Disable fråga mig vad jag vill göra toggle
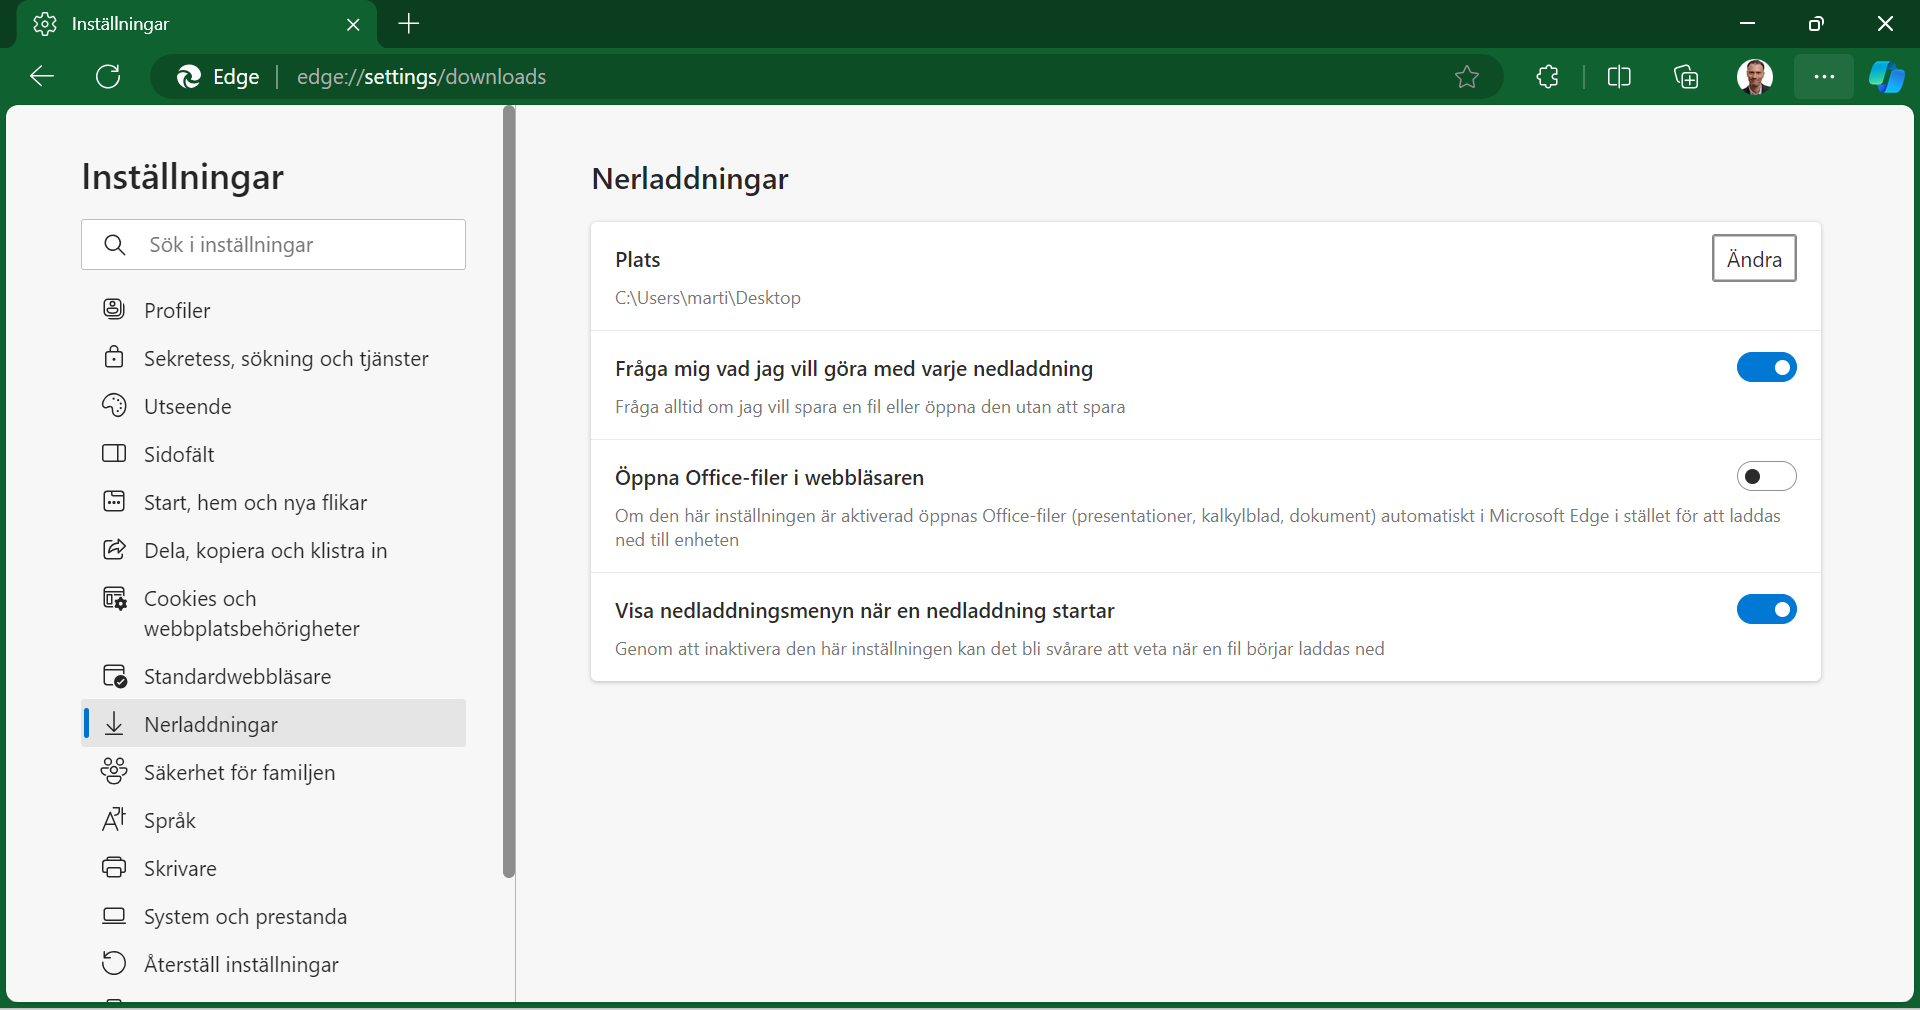The height and width of the screenshot is (1010, 1920). [x=1766, y=368]
